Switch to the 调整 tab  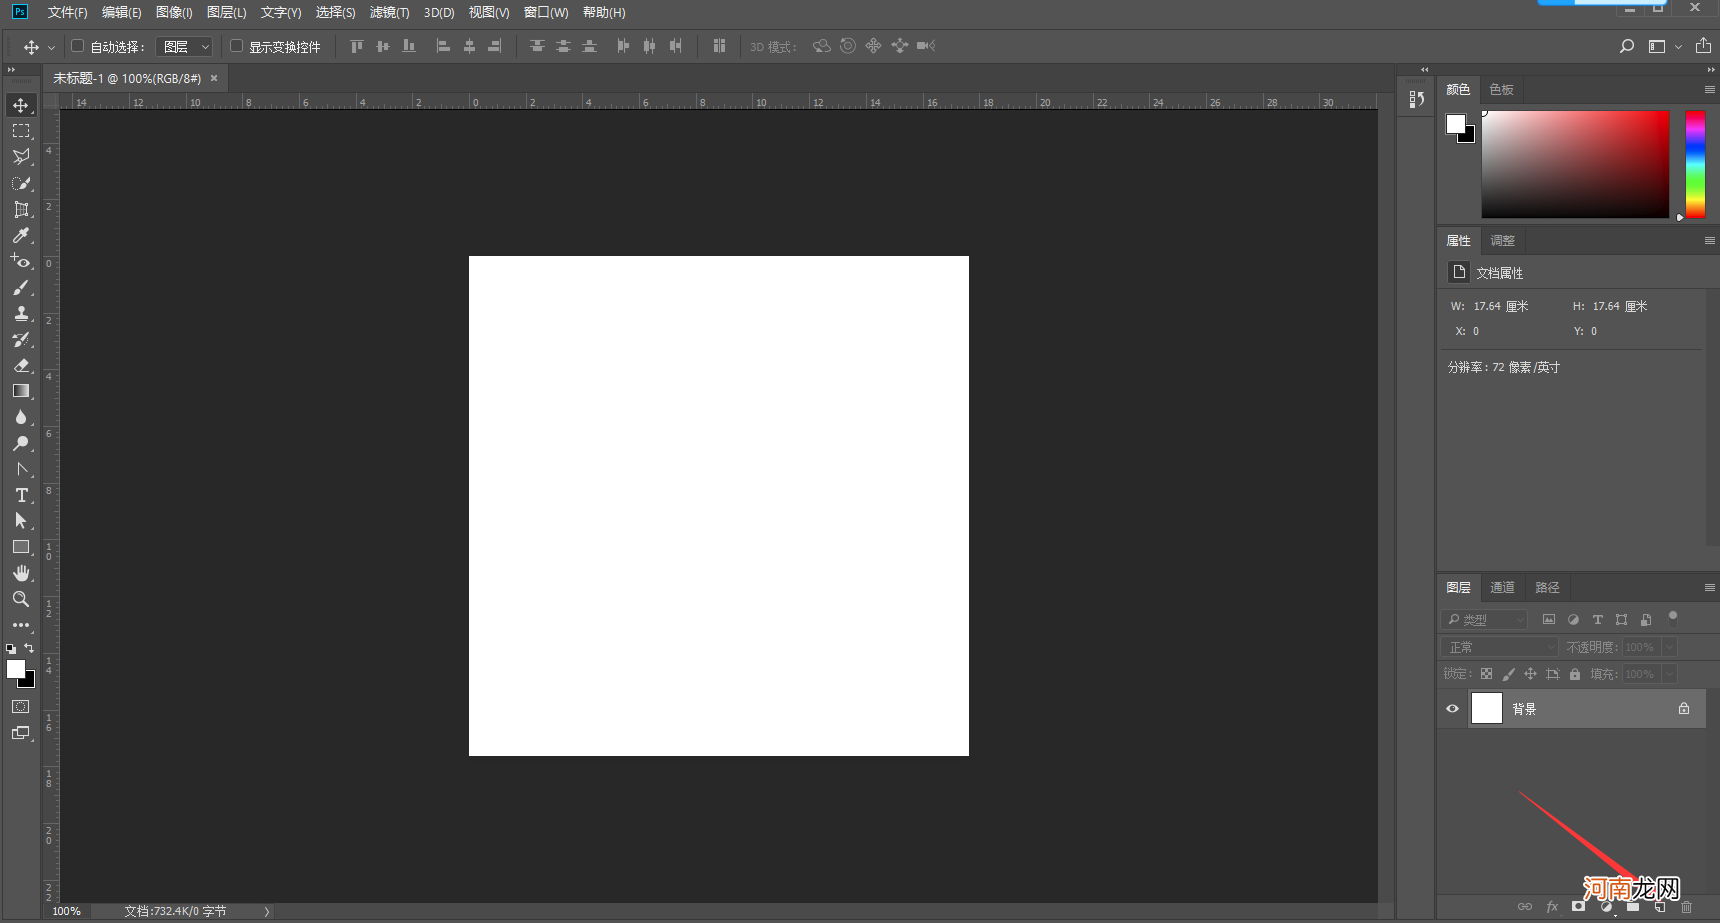click(1502, 240)
